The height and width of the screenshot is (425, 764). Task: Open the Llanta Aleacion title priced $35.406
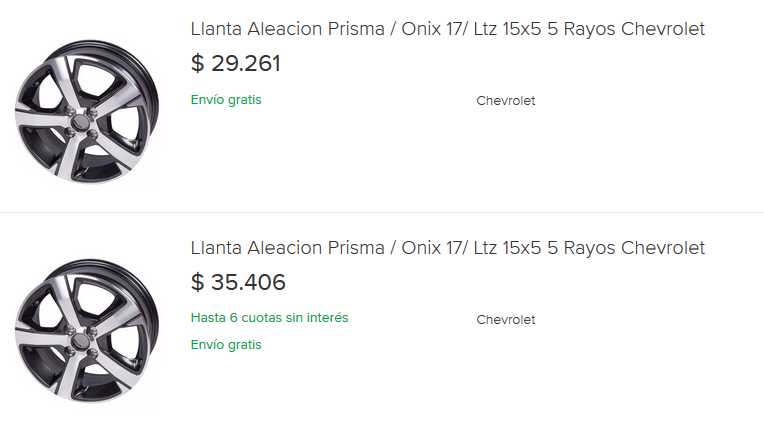pyautogui.click(x=447, y=248)
